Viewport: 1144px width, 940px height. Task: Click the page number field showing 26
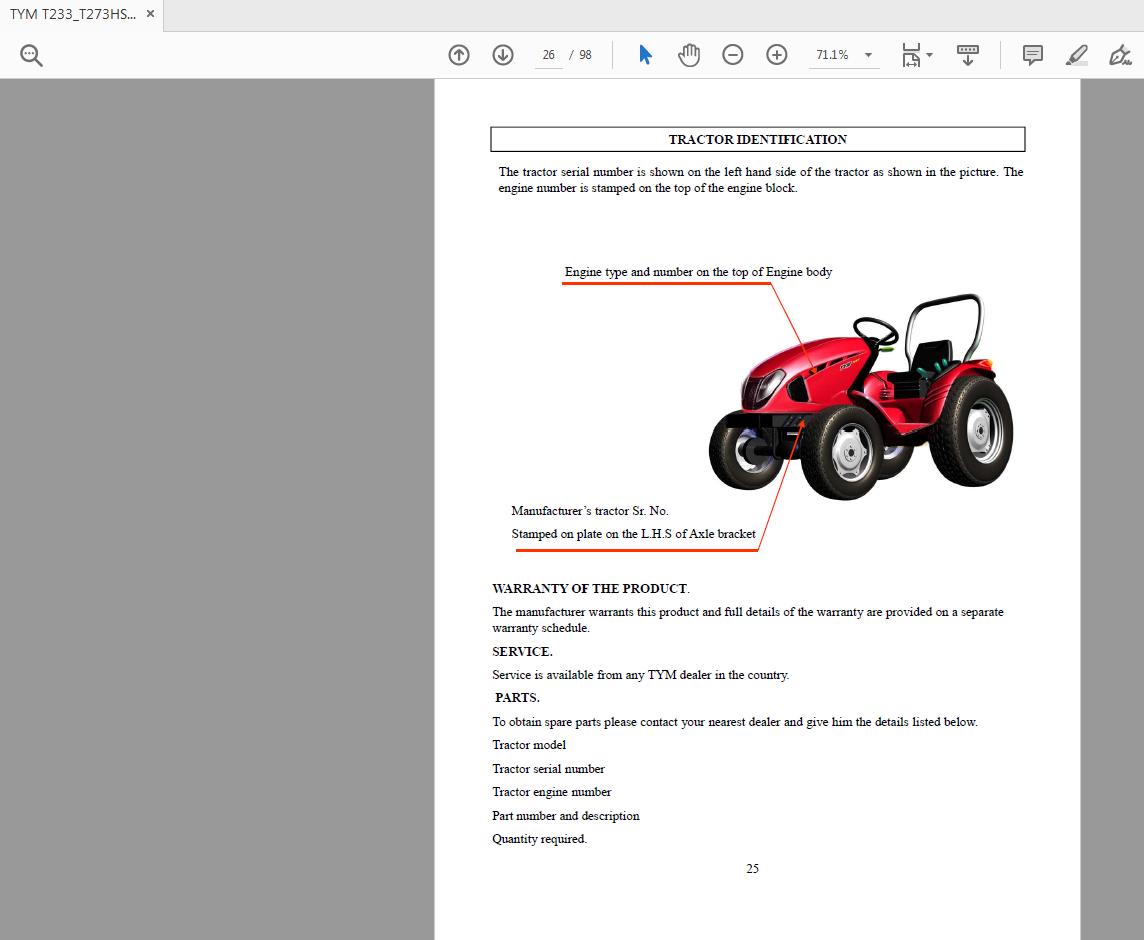tap(548, 55)
